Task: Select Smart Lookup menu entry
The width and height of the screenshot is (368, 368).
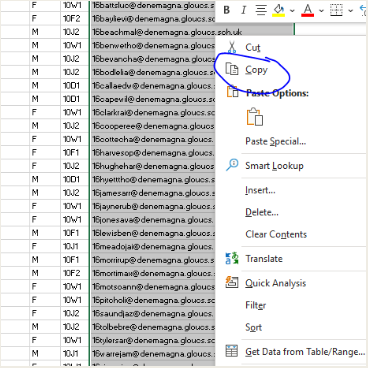Action: click(274, 166)
